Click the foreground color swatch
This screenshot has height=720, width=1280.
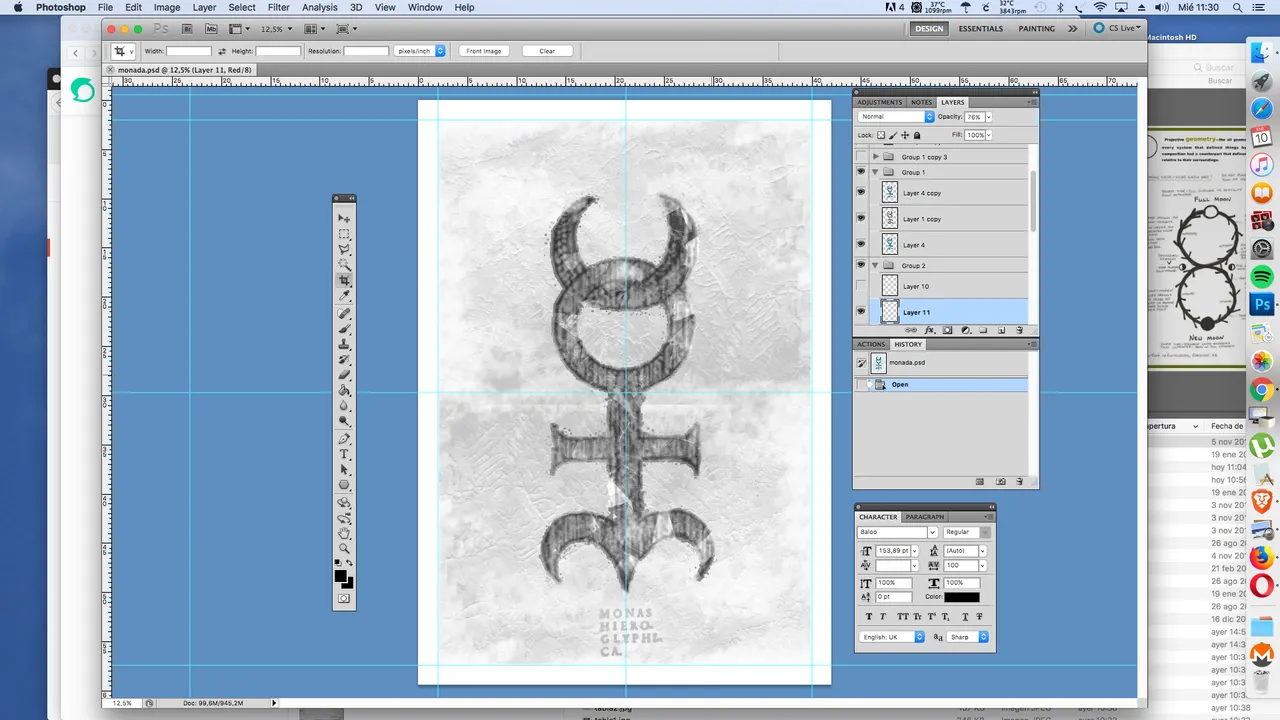click(341, 576)
